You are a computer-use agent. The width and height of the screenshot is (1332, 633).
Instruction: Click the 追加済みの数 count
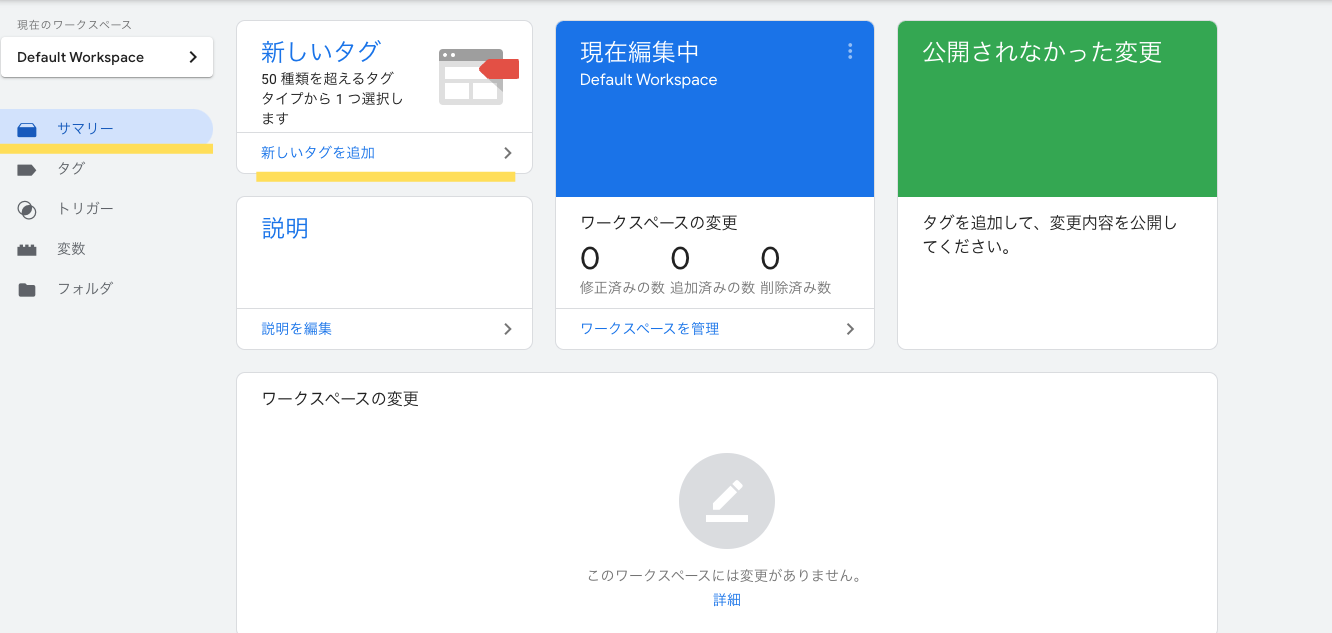680,259
